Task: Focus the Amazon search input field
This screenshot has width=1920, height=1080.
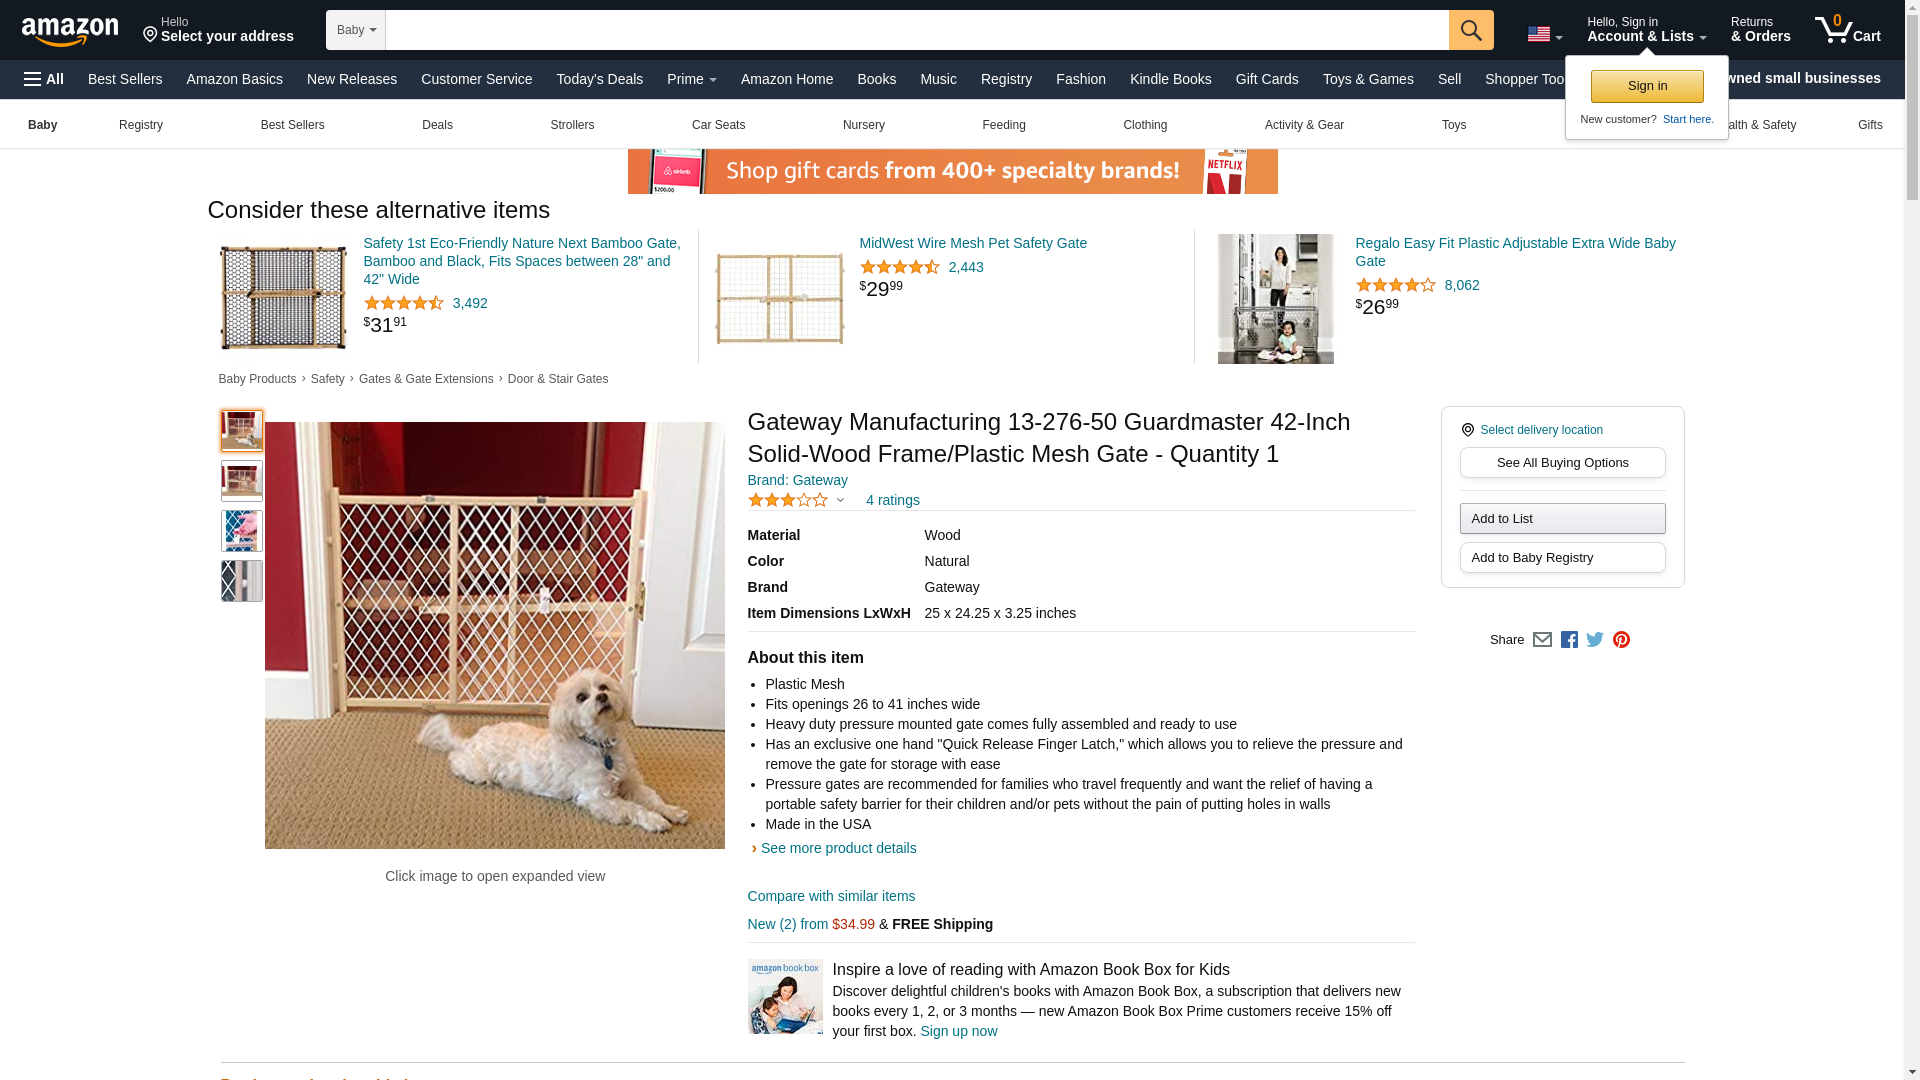Action: [916, 30]
